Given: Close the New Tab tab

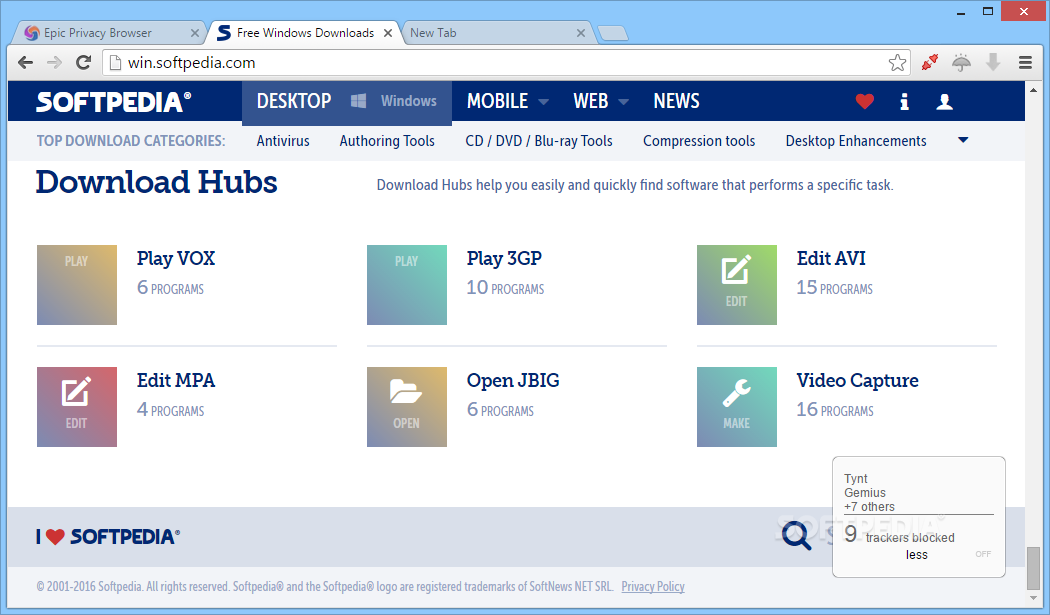Looking at the screenshot, I should coord(581,33).
